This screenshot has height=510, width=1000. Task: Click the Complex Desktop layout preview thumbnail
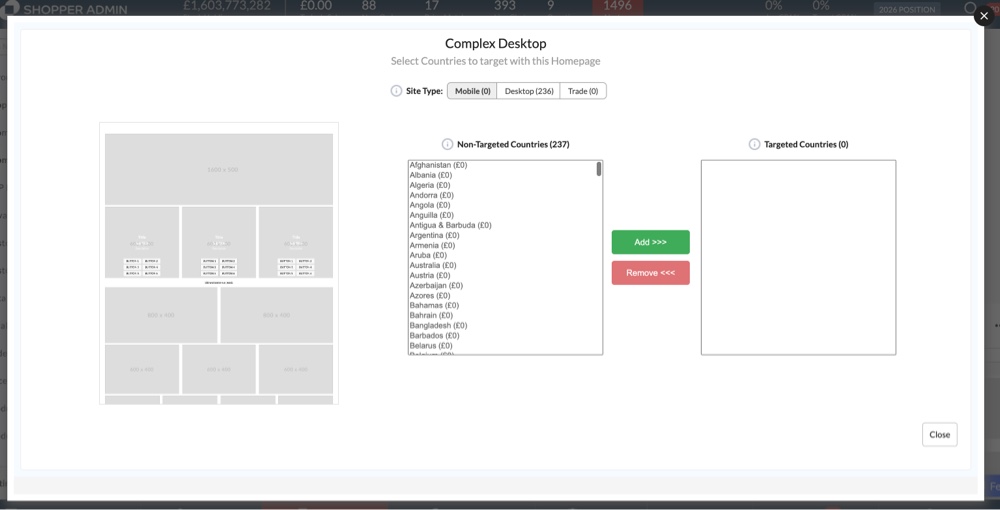(219, 263)
